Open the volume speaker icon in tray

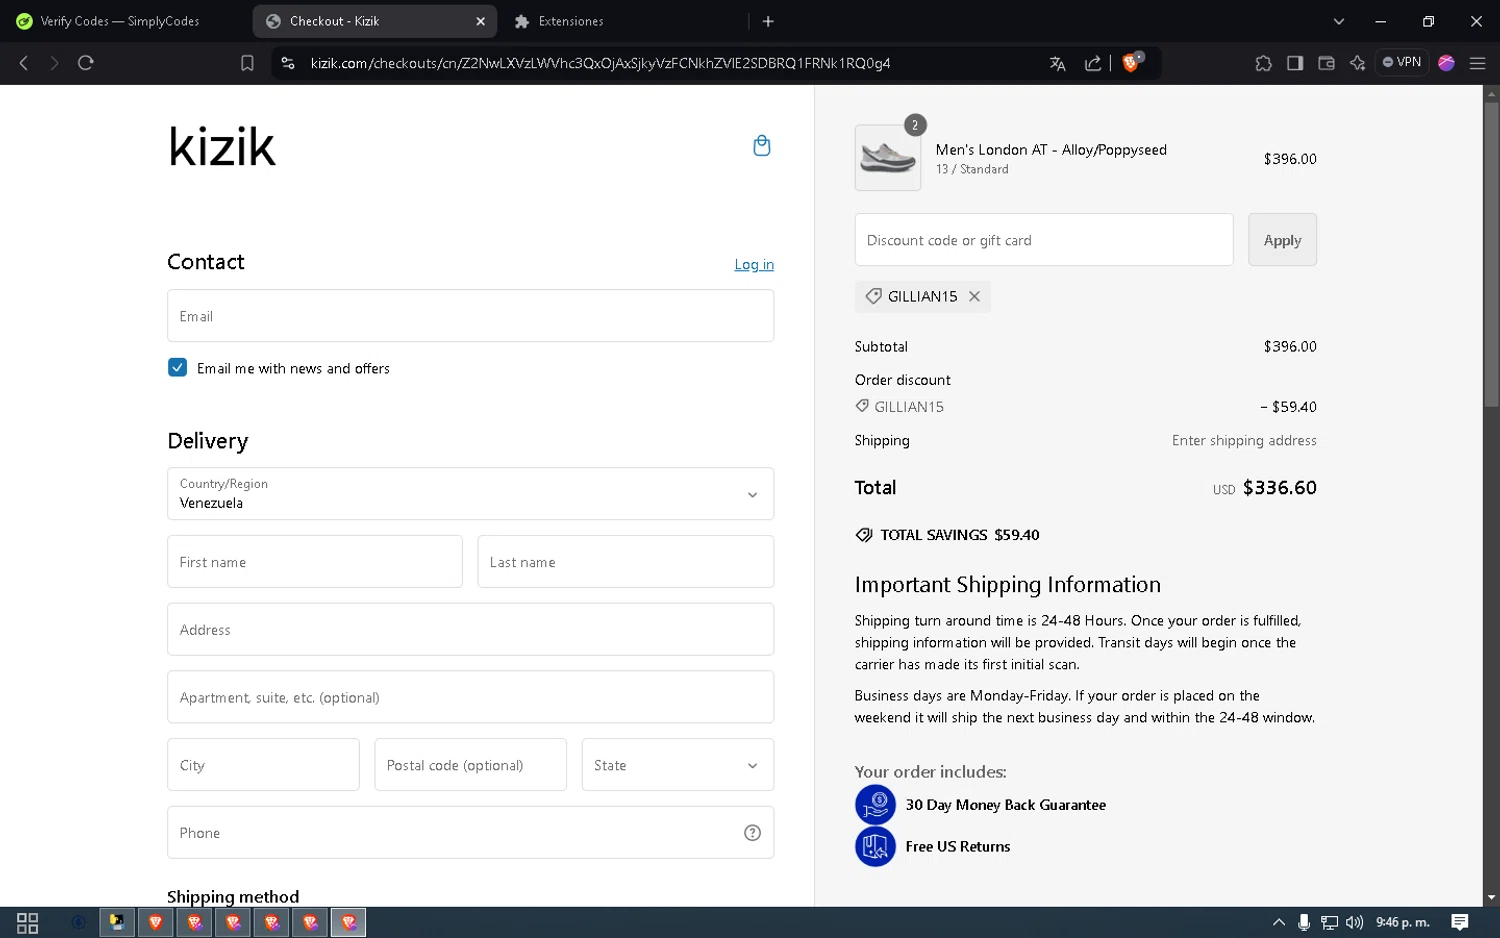pos(1355,922)
